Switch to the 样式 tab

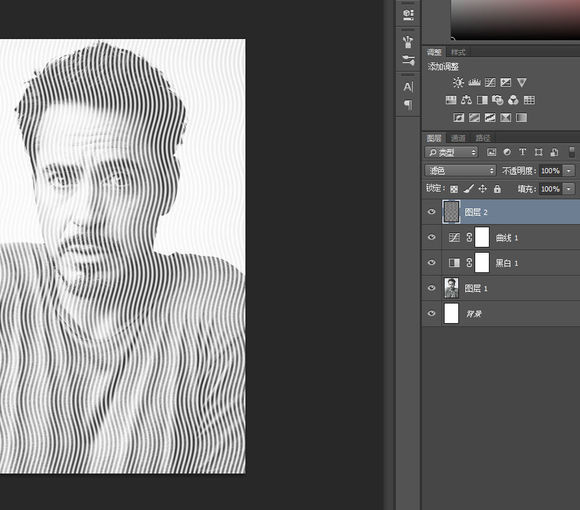pos(458,52)
